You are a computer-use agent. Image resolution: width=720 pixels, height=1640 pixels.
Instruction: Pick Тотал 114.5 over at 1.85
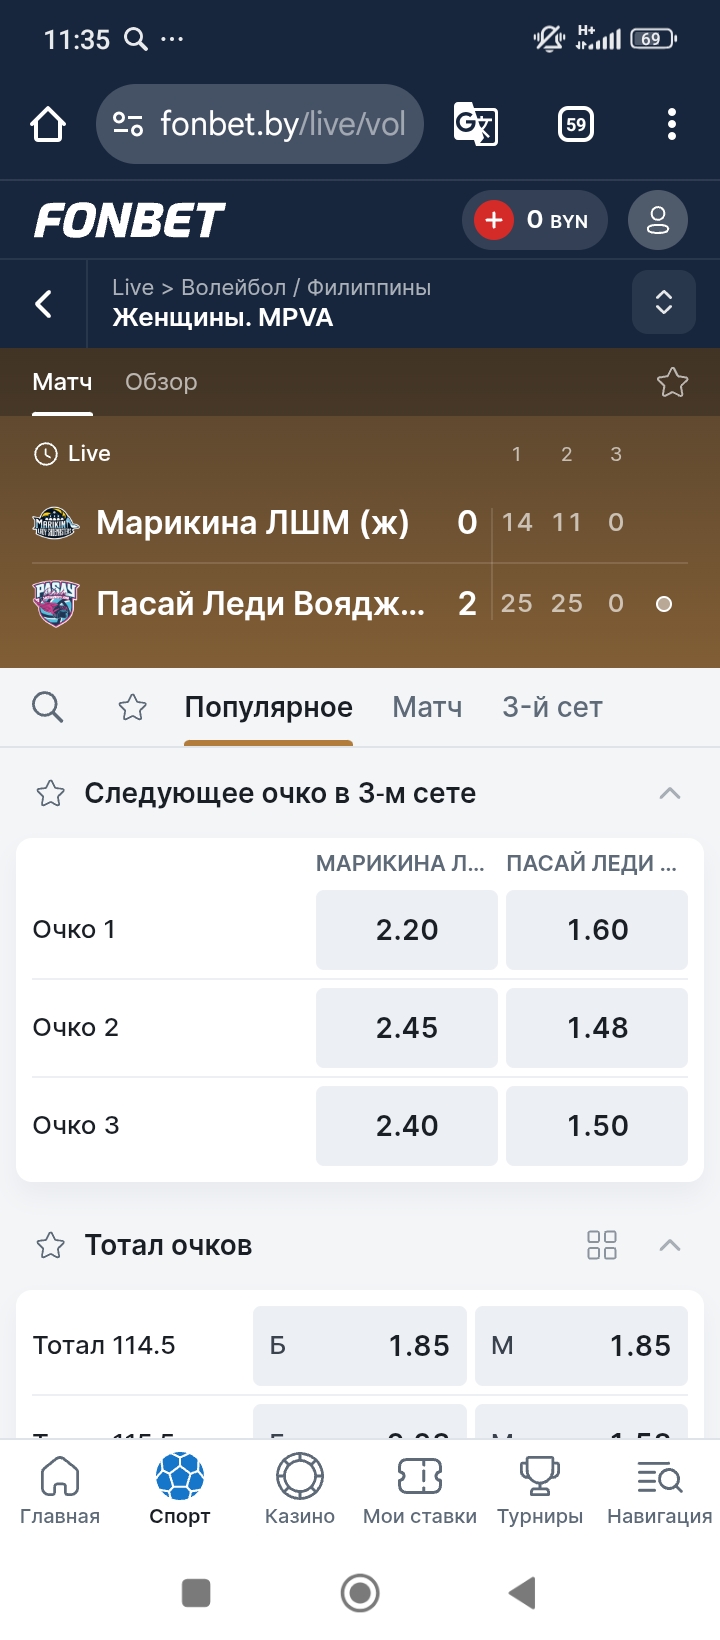[x=360, y=1346]
